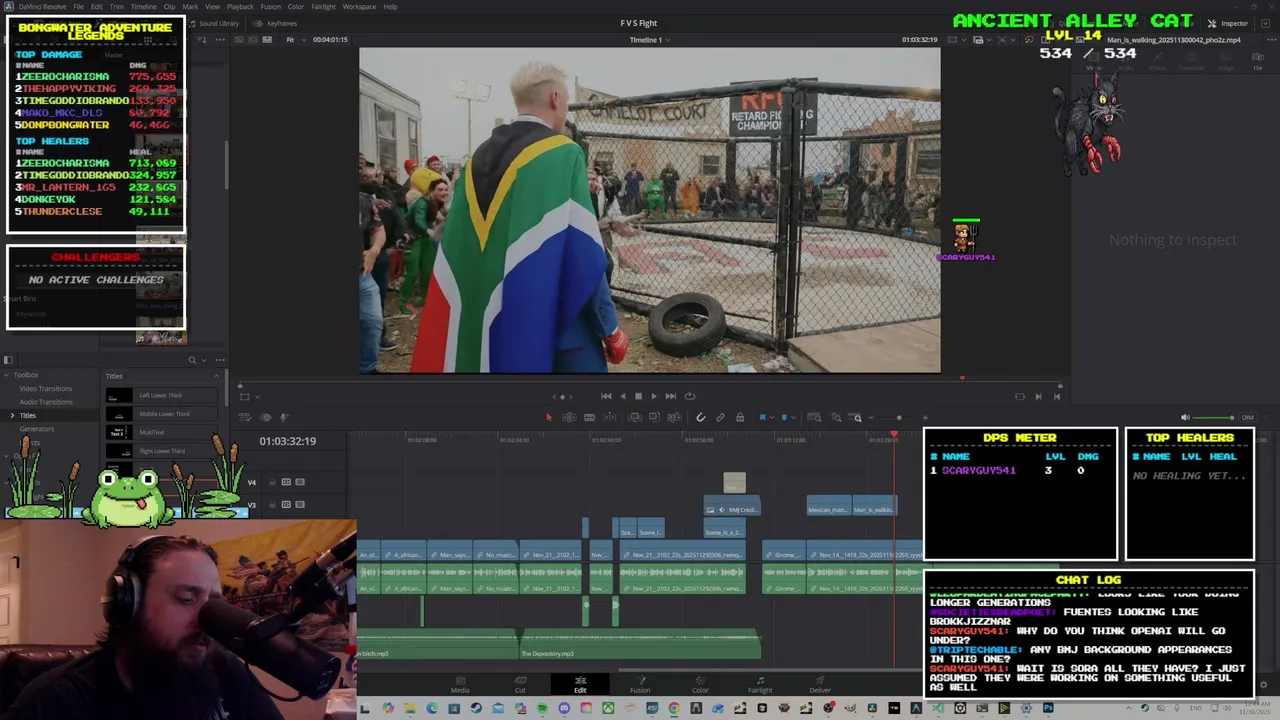The height and width of the screenshot is (720, 1280).
Task: Select the Right Lower Third title
Action: [x=161, y=451]
